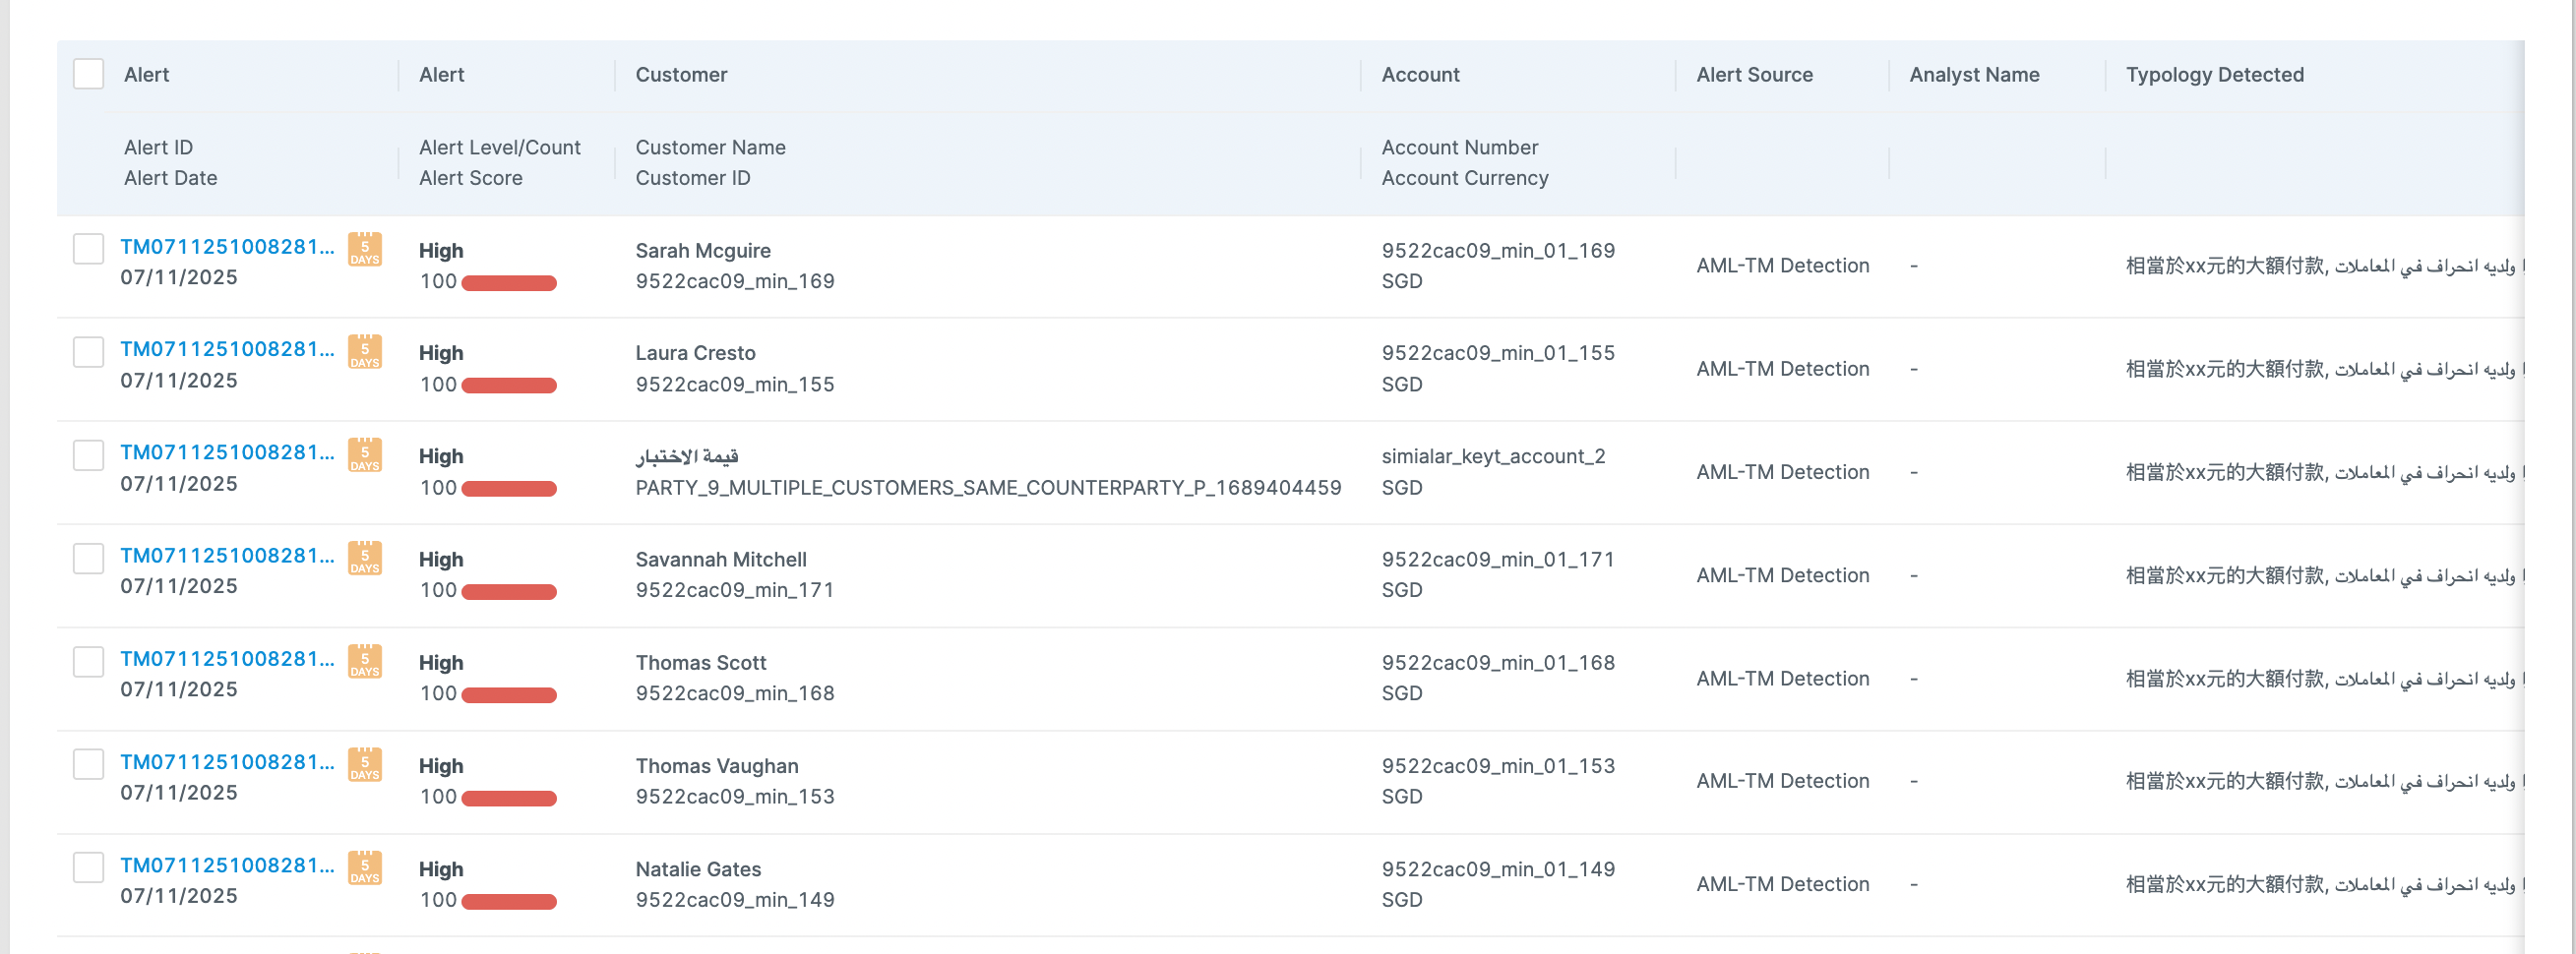Select the checkbox for Natalie Gates's alert
The image size is (2576, 954).
click(89, 867)
